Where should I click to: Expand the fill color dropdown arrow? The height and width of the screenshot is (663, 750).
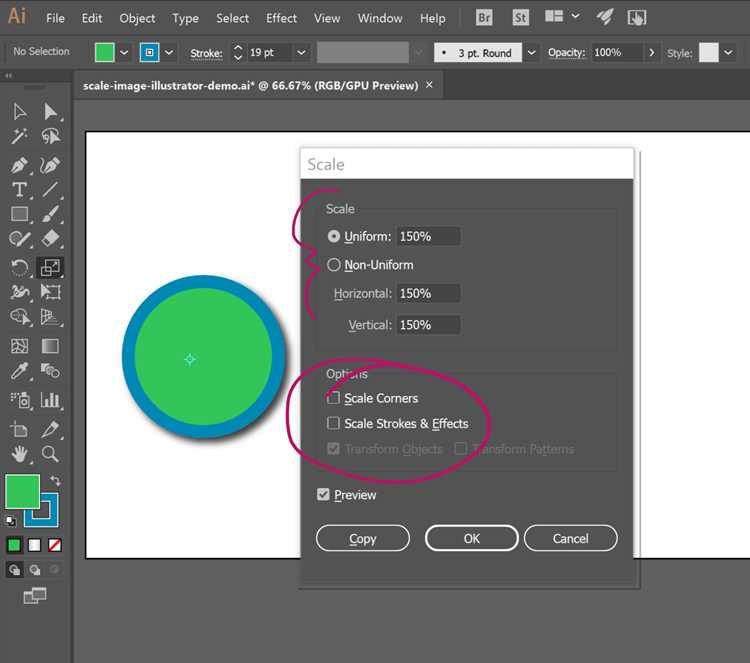(x=124, y=53)
